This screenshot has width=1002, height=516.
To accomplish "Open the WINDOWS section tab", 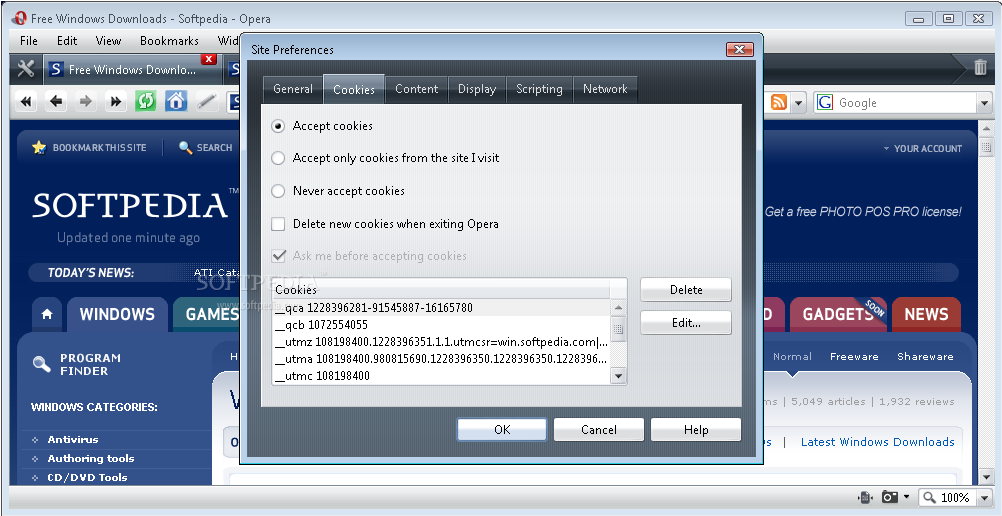I will pyautogui.click(x=117, y=314).
